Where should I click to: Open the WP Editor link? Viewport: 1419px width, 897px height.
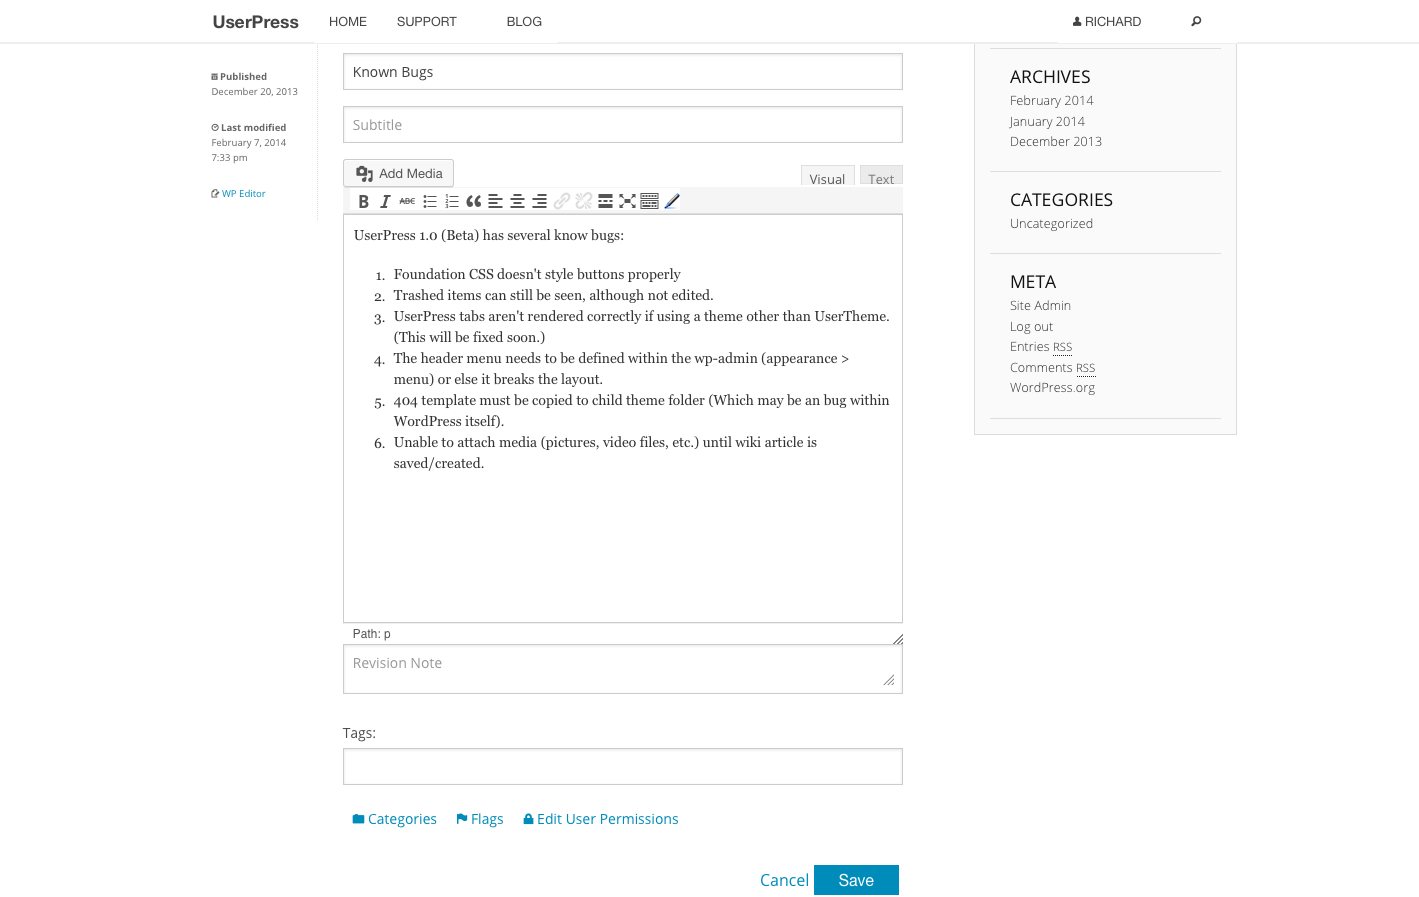(x=238, y=194)
